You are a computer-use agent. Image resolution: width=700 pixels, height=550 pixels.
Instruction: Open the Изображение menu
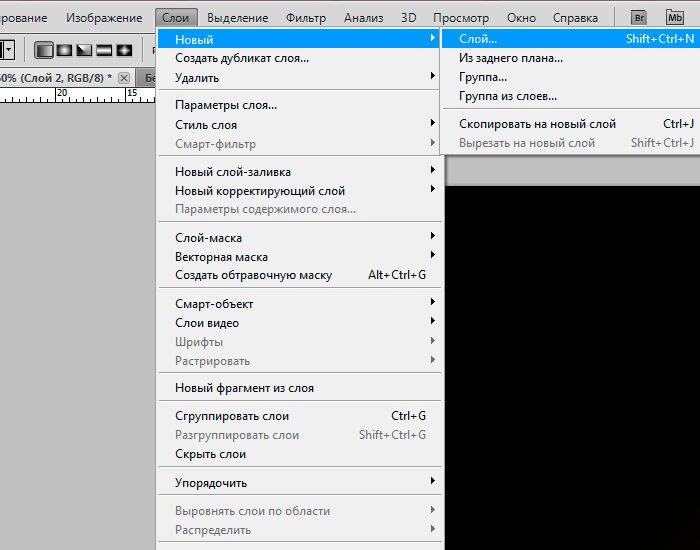pyautogui.click(x=105, y=18)
